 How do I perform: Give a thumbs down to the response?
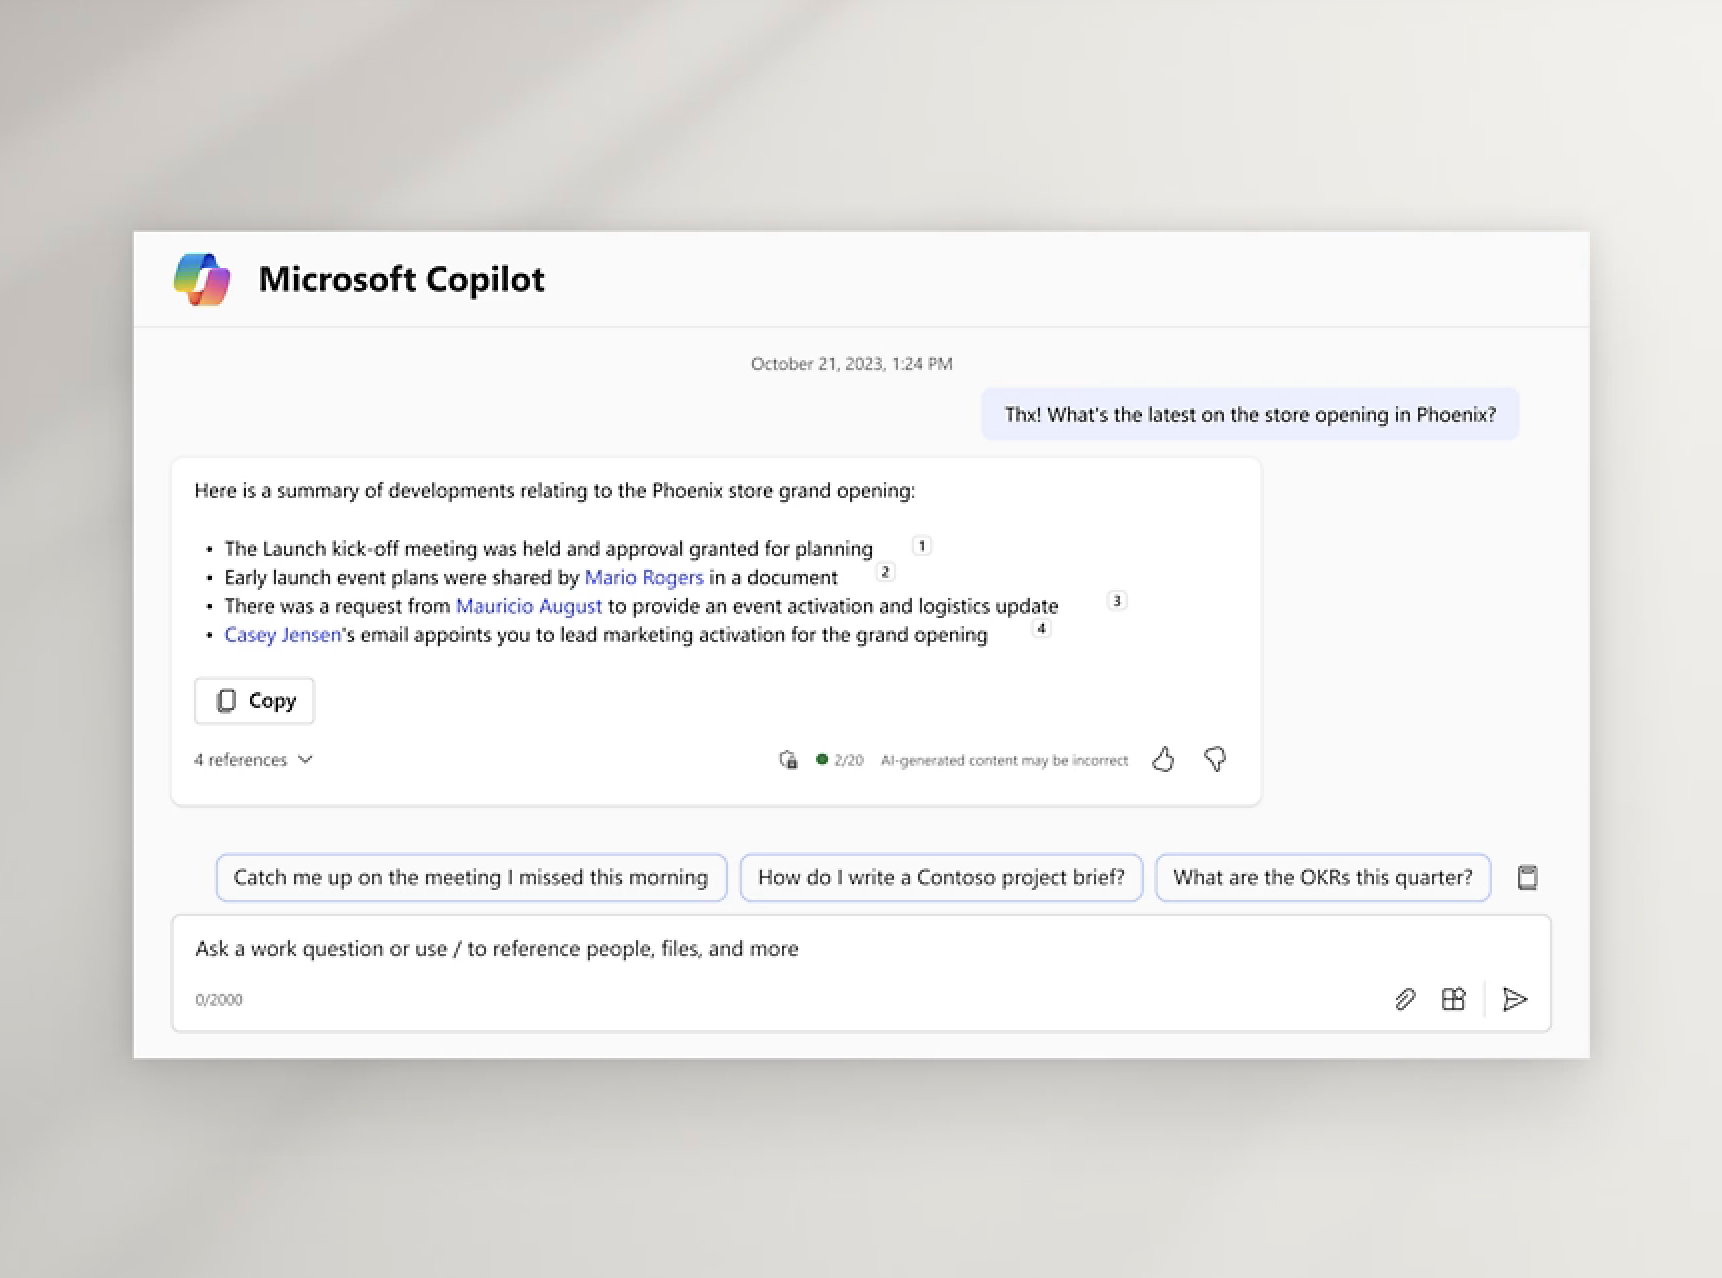coord(1214,759)
